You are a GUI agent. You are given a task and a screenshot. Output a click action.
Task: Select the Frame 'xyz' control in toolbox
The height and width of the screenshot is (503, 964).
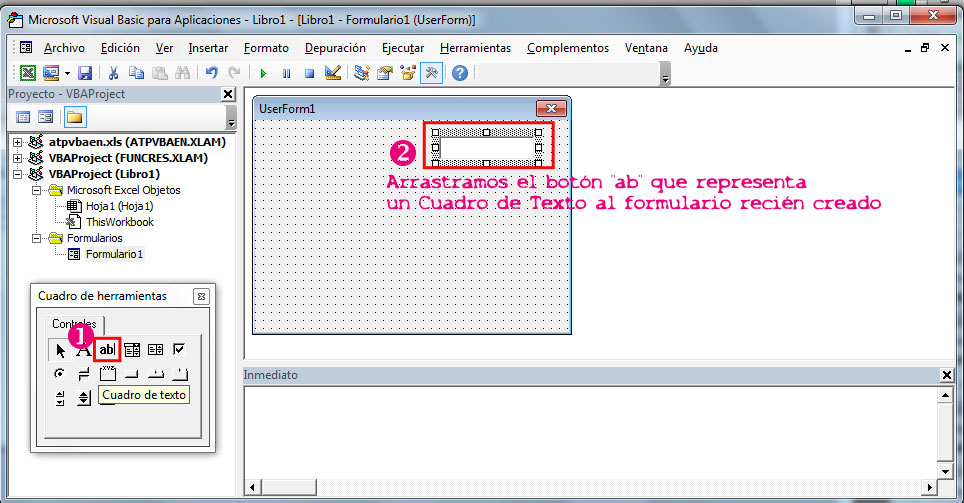click(x=108, y=373)
